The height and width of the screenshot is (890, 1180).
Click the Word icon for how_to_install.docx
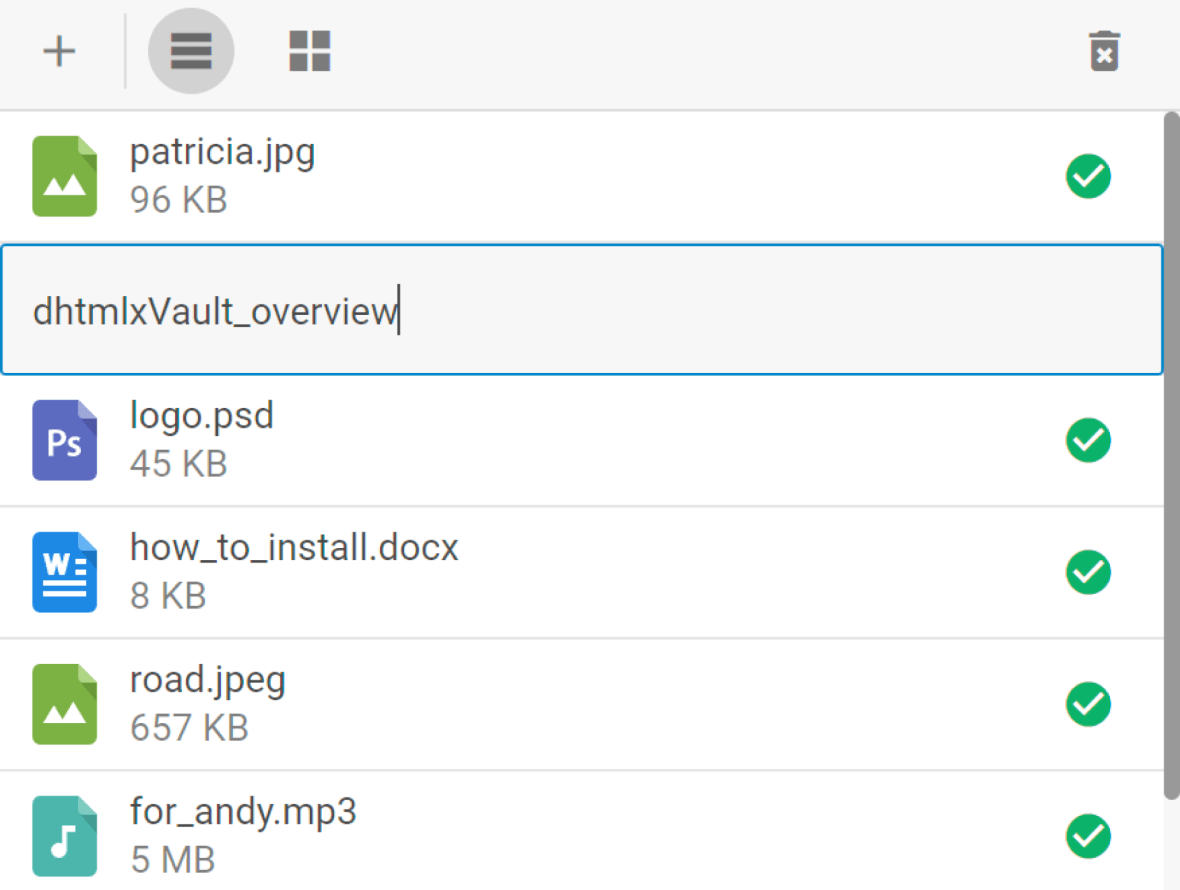[x=65, y=572]
